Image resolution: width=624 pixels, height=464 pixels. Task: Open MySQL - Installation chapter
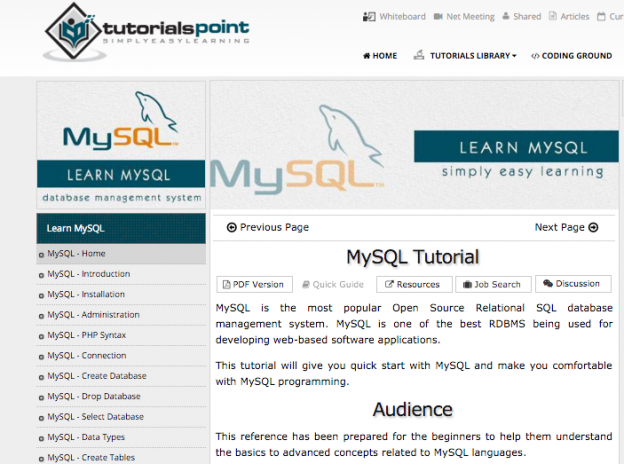click(121, 294)
